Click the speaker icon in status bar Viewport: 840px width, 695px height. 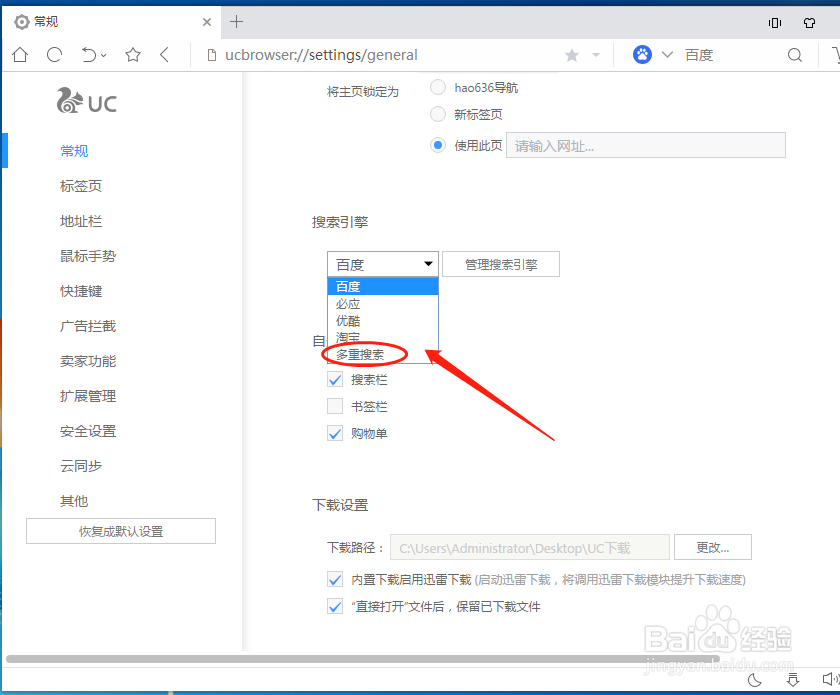pos(831,680)
